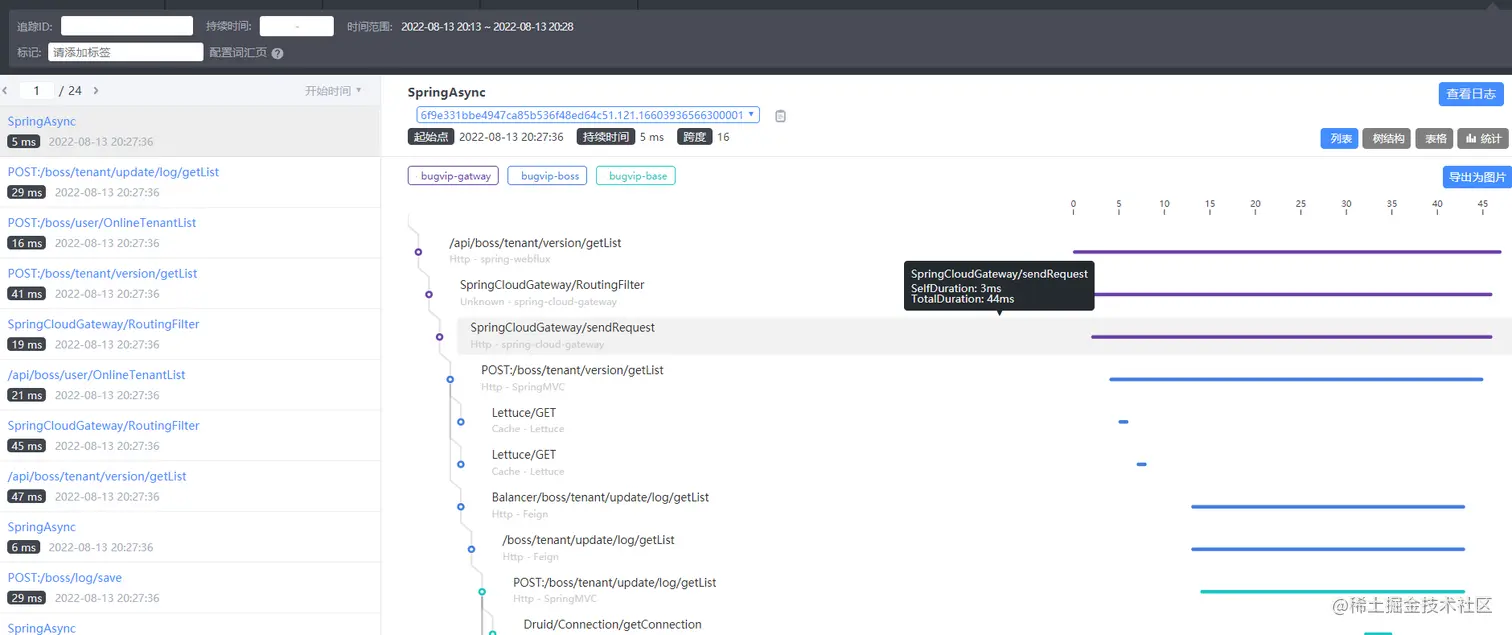Click node circle of POST:/boss/tenant/update/log/getList SpringMVC span
This screenshot has height=635, width=1512.
coord(482,592)
